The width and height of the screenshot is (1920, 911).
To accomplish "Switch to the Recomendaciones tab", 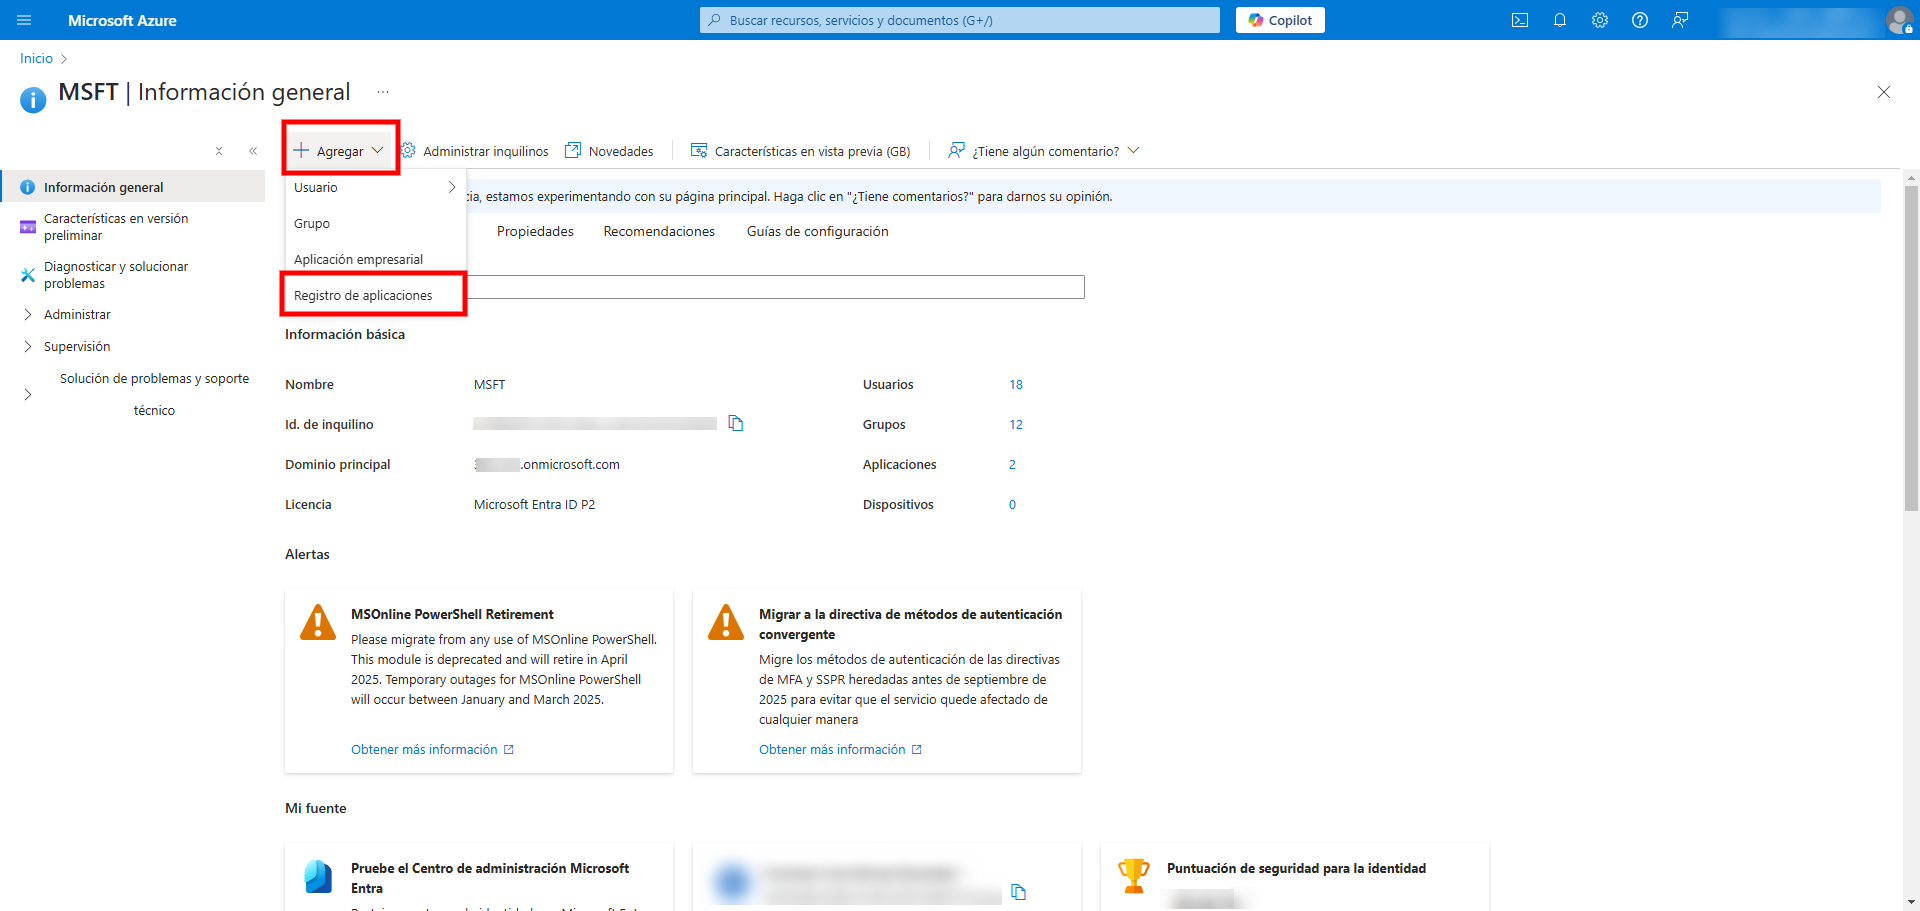I will coord(659,231).
